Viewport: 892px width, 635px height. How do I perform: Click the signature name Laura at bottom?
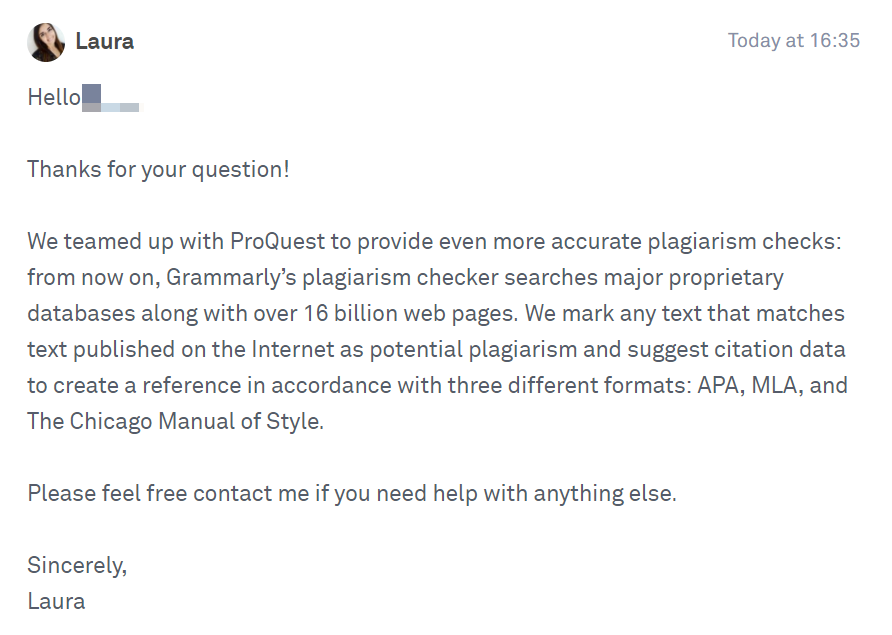click(56, 601)
